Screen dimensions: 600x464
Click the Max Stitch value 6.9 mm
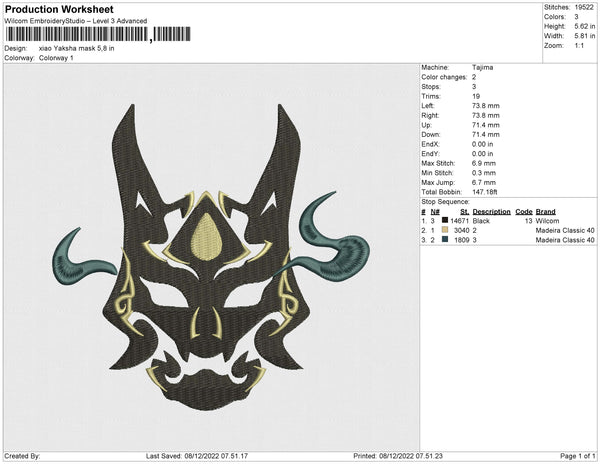pyautogui.click(x=484, y=163)
